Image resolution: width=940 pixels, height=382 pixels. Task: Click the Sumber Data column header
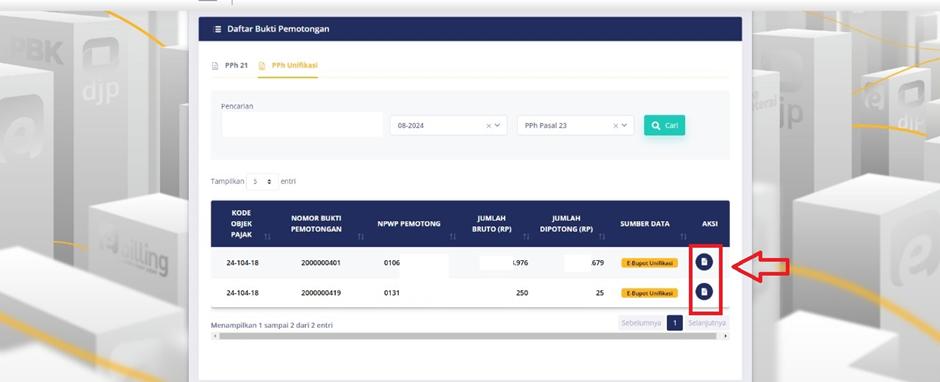(x=645, y=224)
